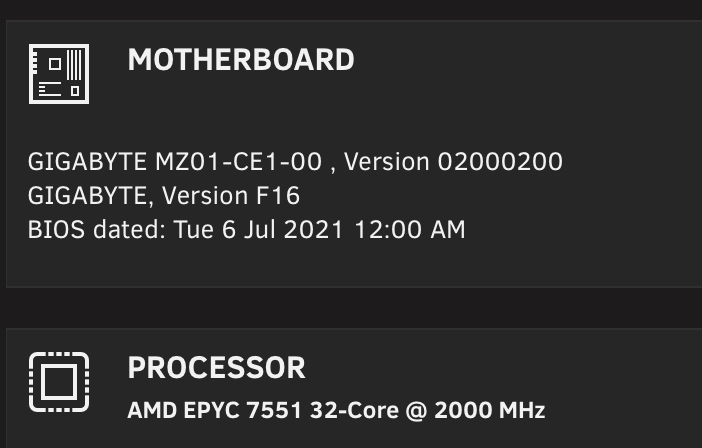
Task: Click the AMD EPYC processor name
Action: click(184, 410)
